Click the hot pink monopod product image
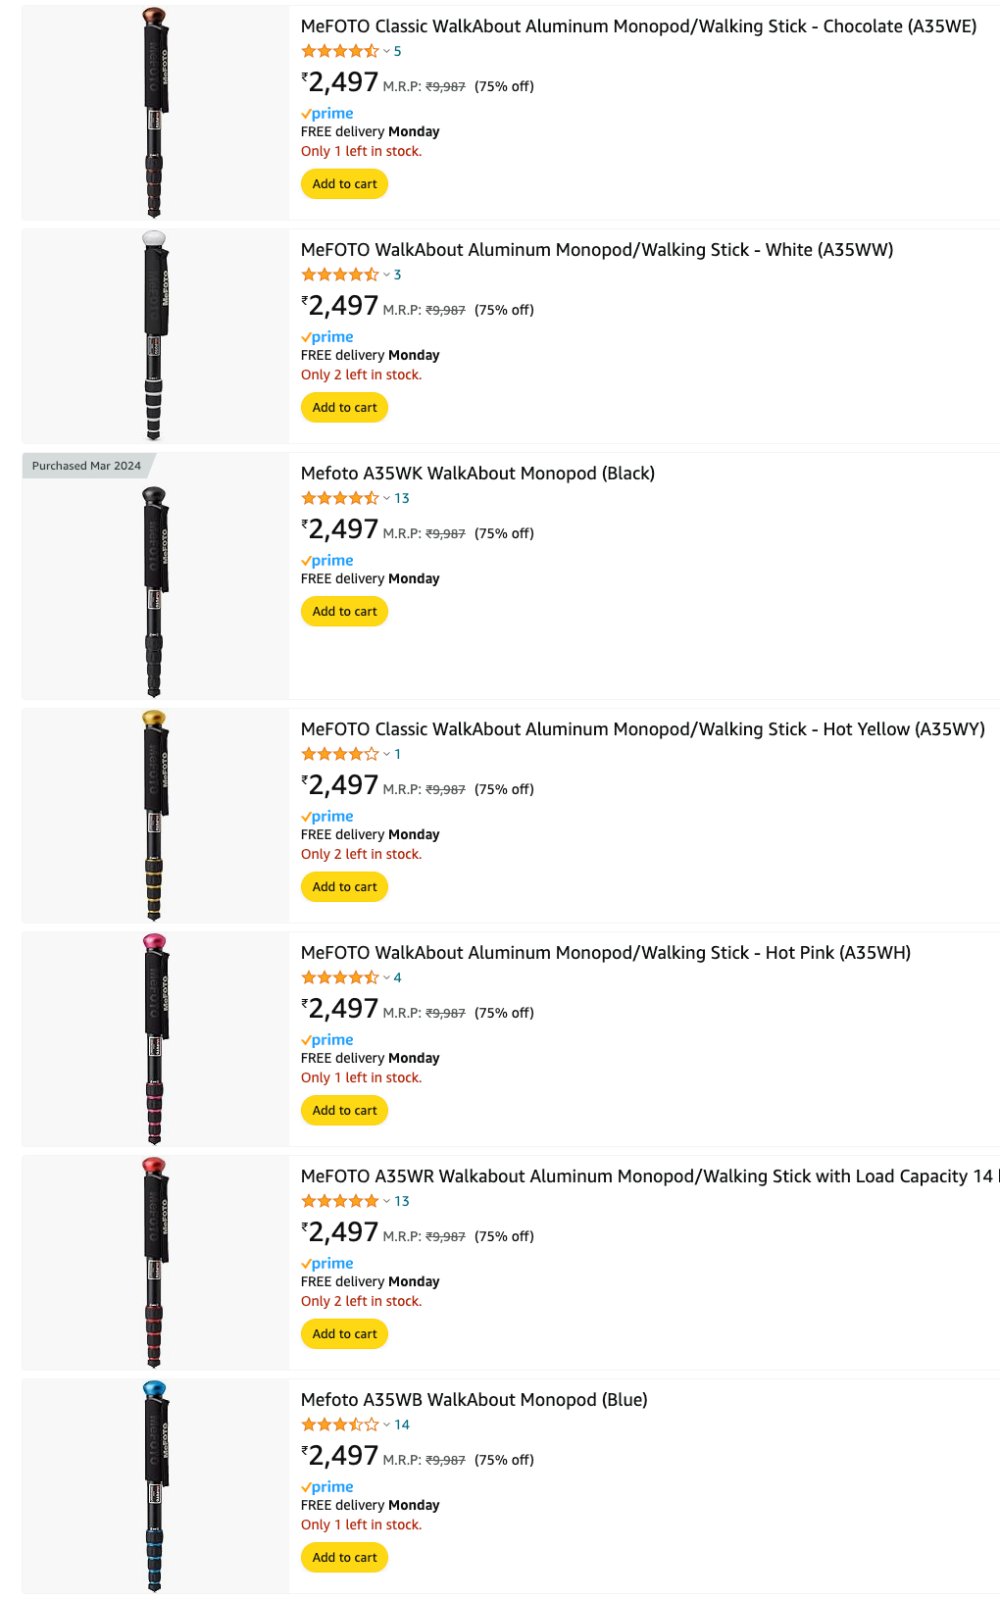The image size is (1000, 1600). pyautogui.click(x=155, y=1039)
